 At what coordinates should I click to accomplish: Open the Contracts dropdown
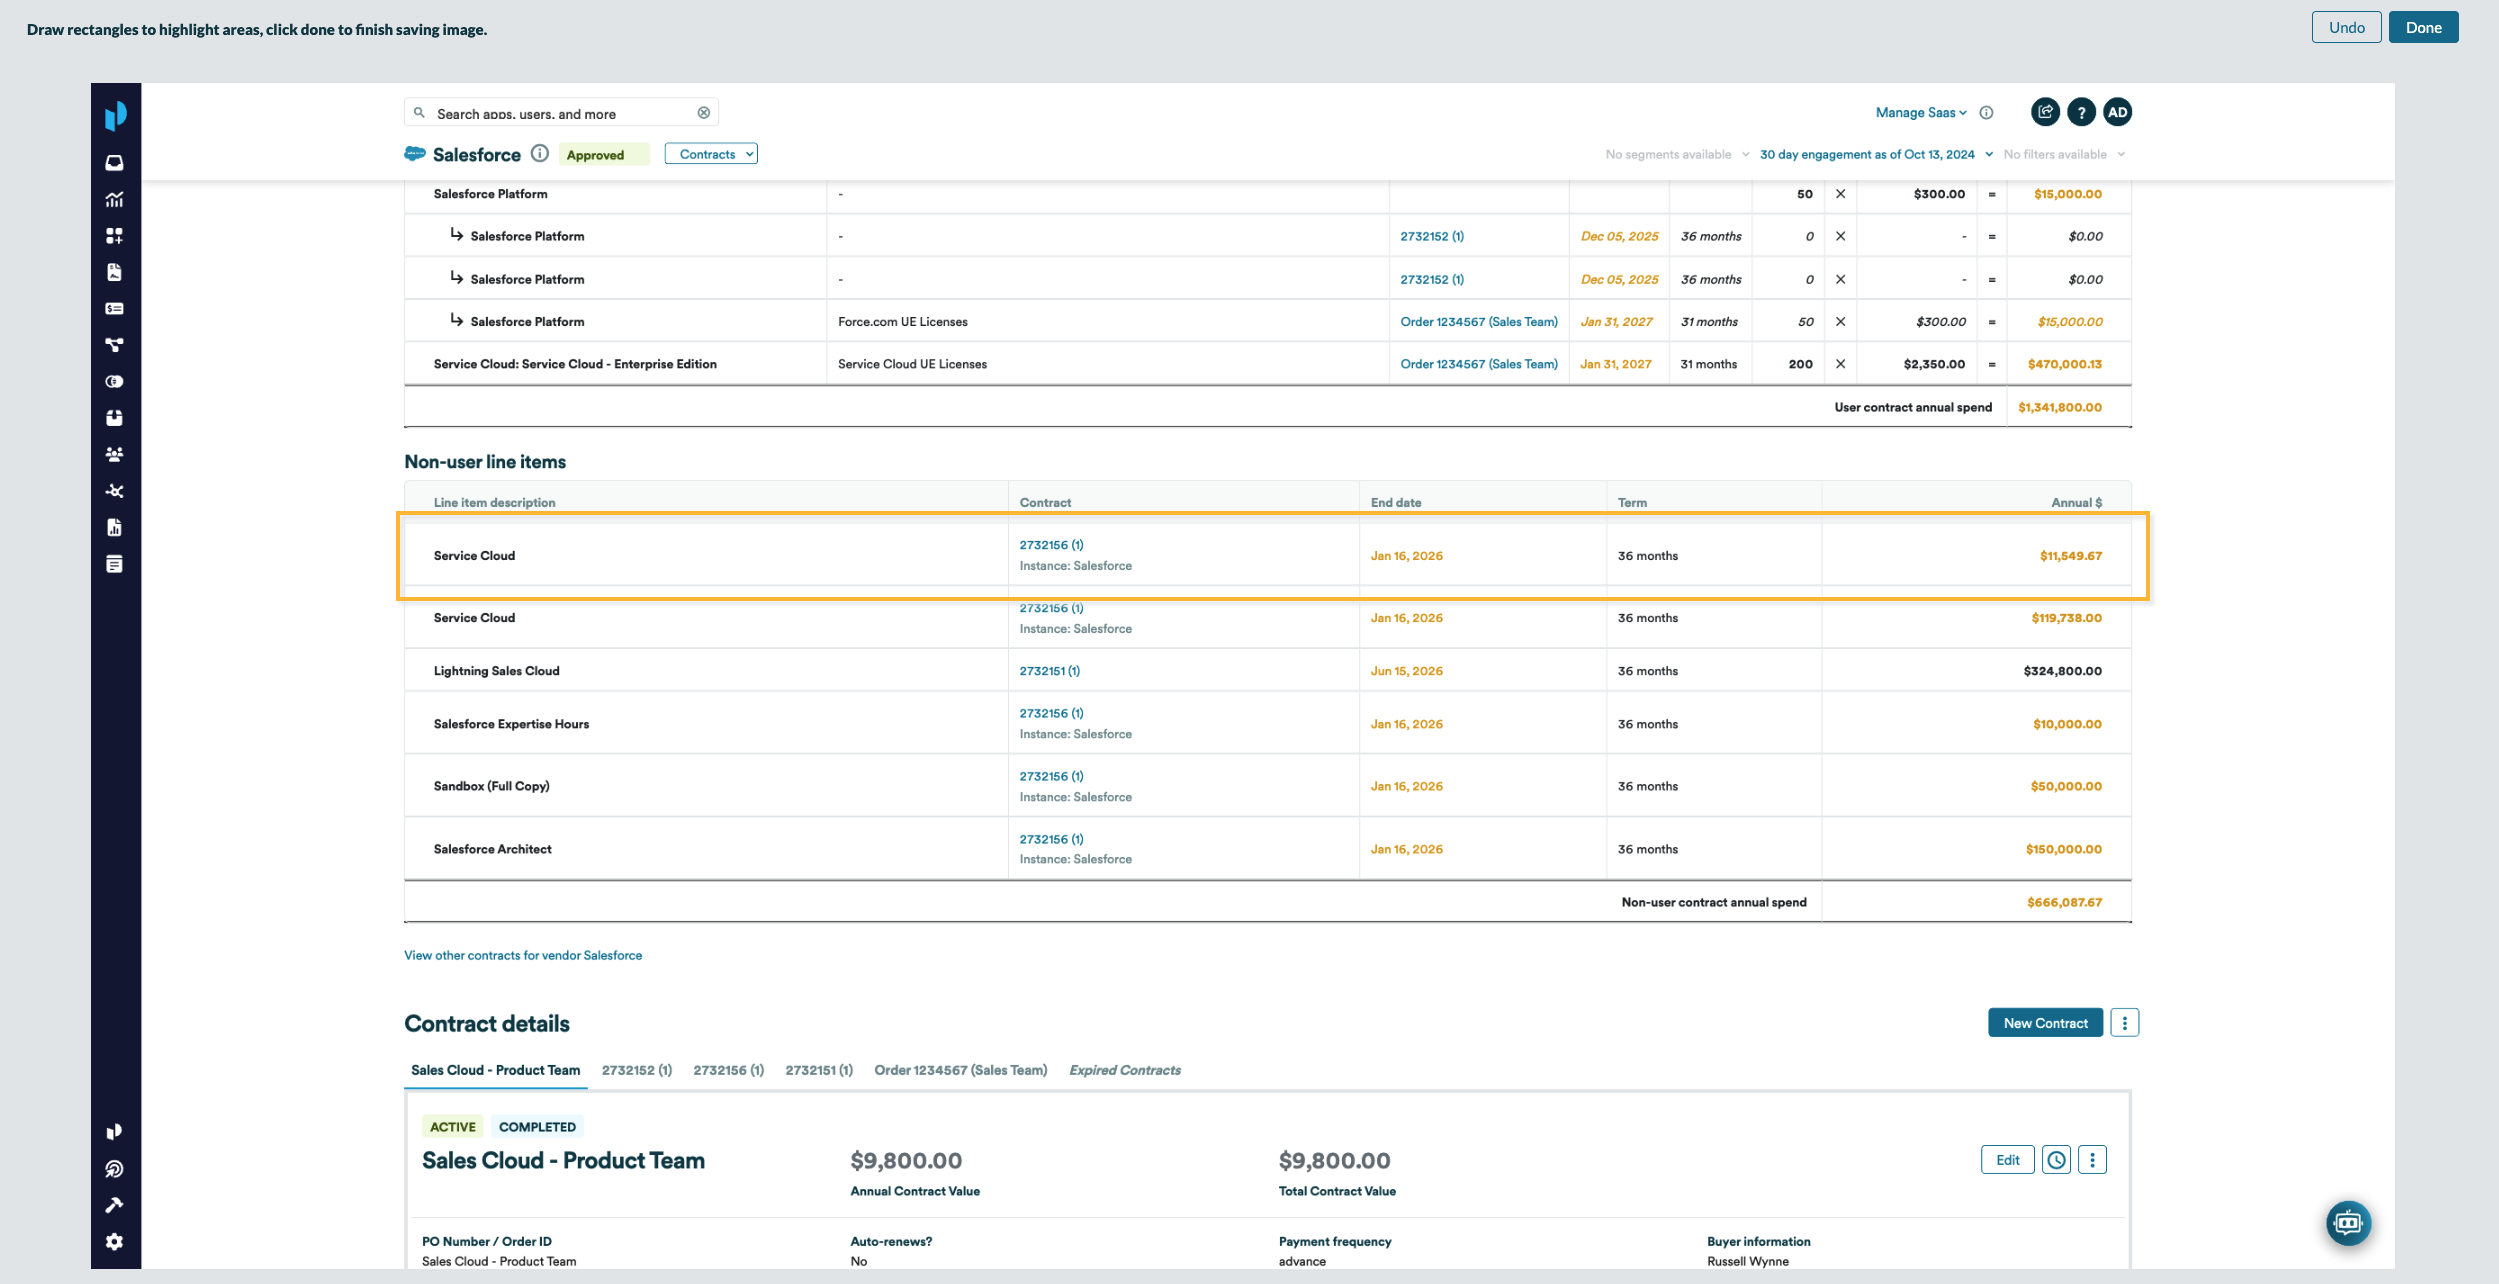[711, 154]
